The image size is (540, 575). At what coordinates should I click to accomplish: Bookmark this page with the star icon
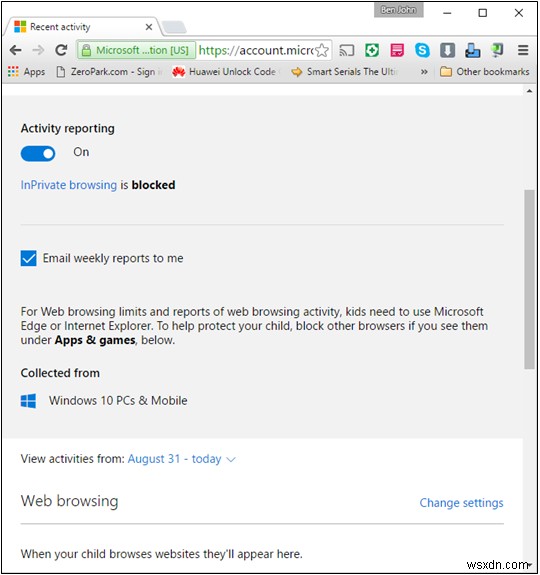tap(322, 50)
